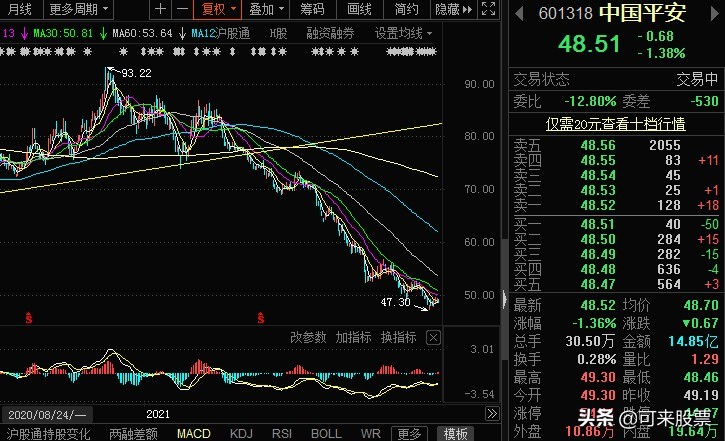The width and height of the screenshot is (725, 441).
Task: Activate the 画线 drawing tool
Action: pos(359,9)
